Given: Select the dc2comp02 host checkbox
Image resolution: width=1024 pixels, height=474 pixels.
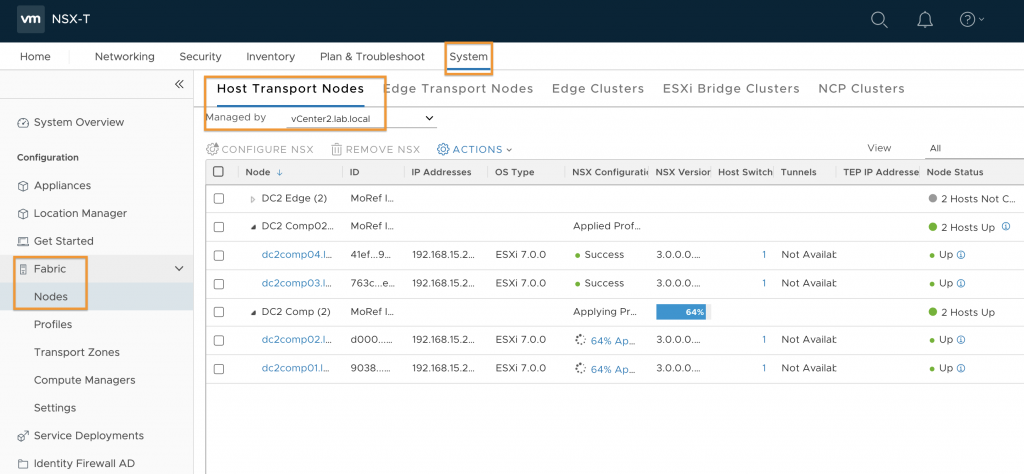Looking at the screenshot, I should coord(219,340).
